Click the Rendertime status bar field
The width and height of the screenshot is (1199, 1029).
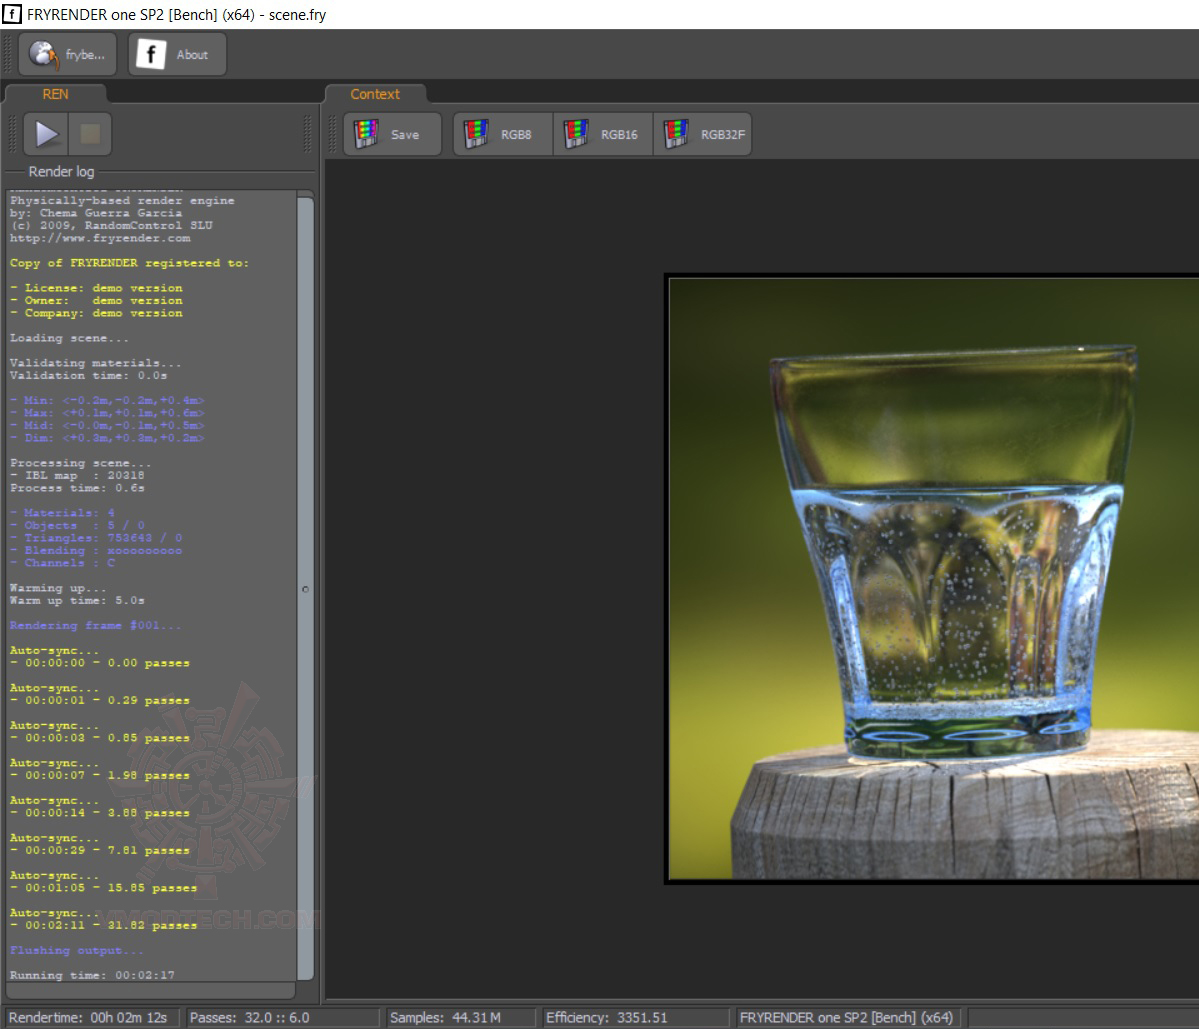coord(88,1018)
